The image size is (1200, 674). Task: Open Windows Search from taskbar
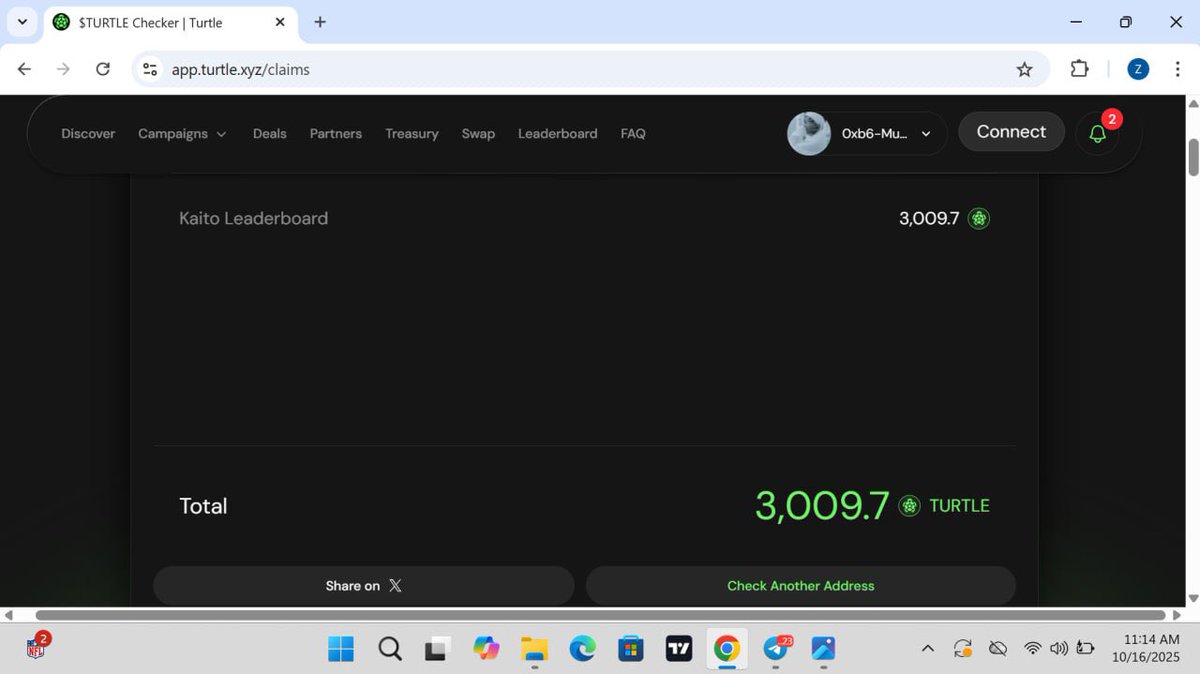coord(390,649)
